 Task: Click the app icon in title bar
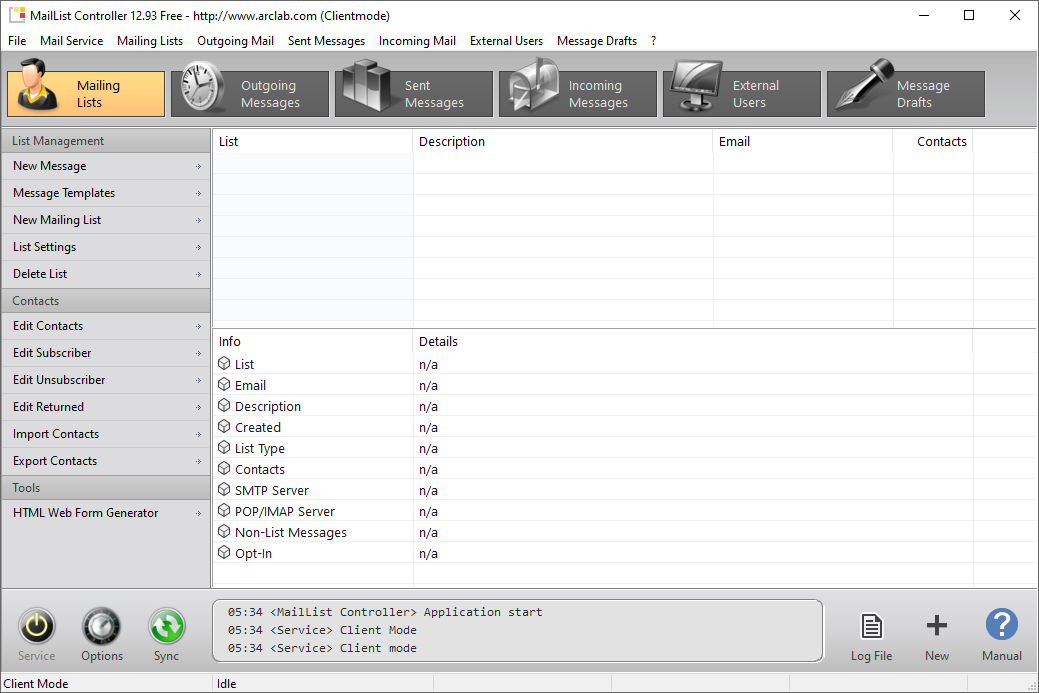[17, 15]
